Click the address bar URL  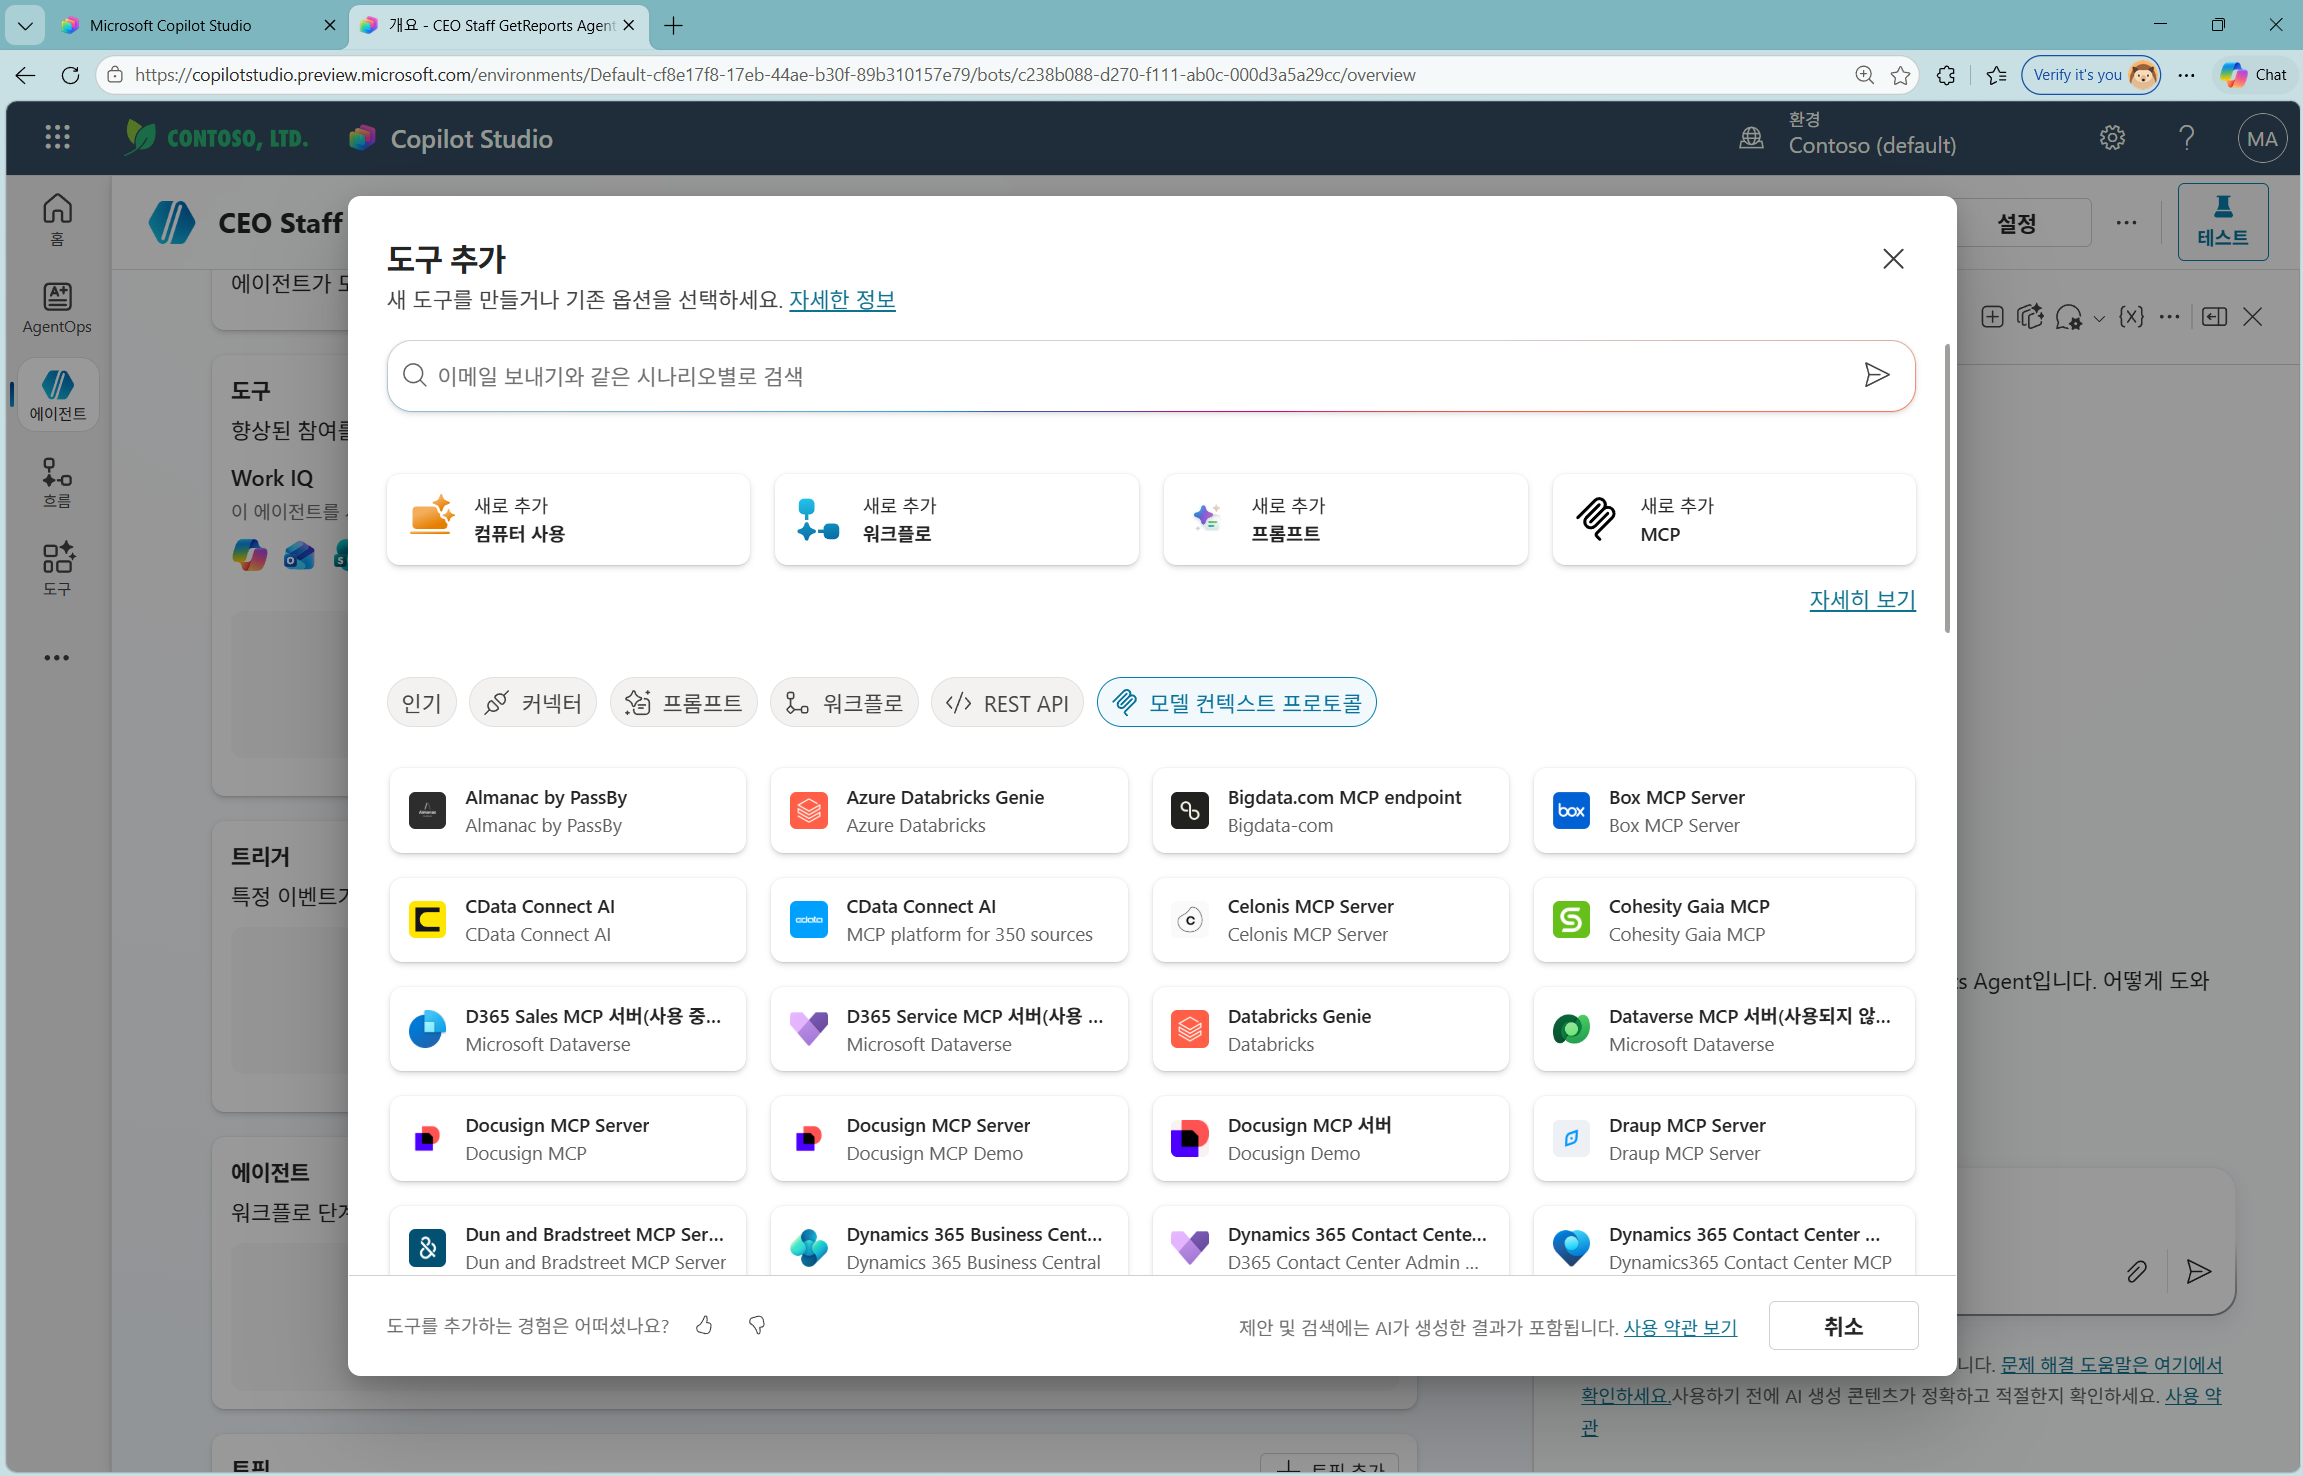point(775,75)
